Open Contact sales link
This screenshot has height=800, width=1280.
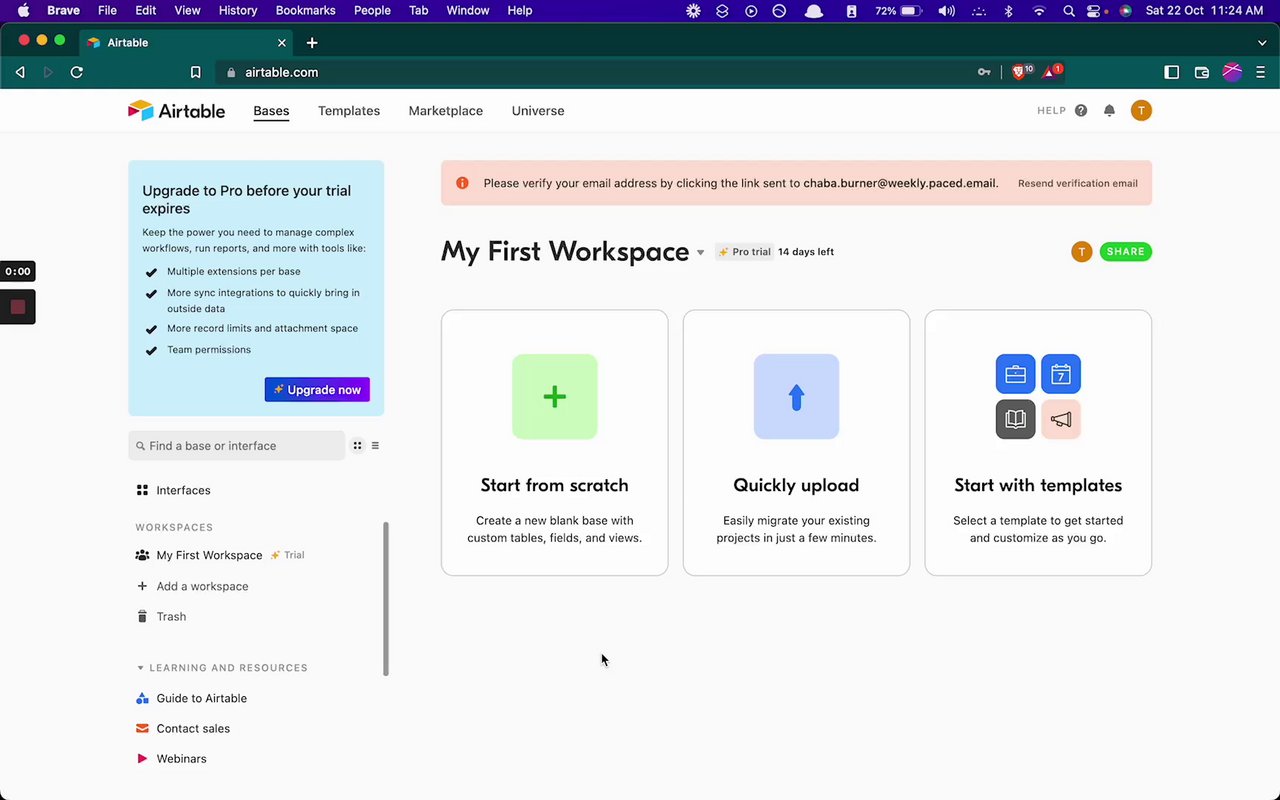(x=193, y=728)
